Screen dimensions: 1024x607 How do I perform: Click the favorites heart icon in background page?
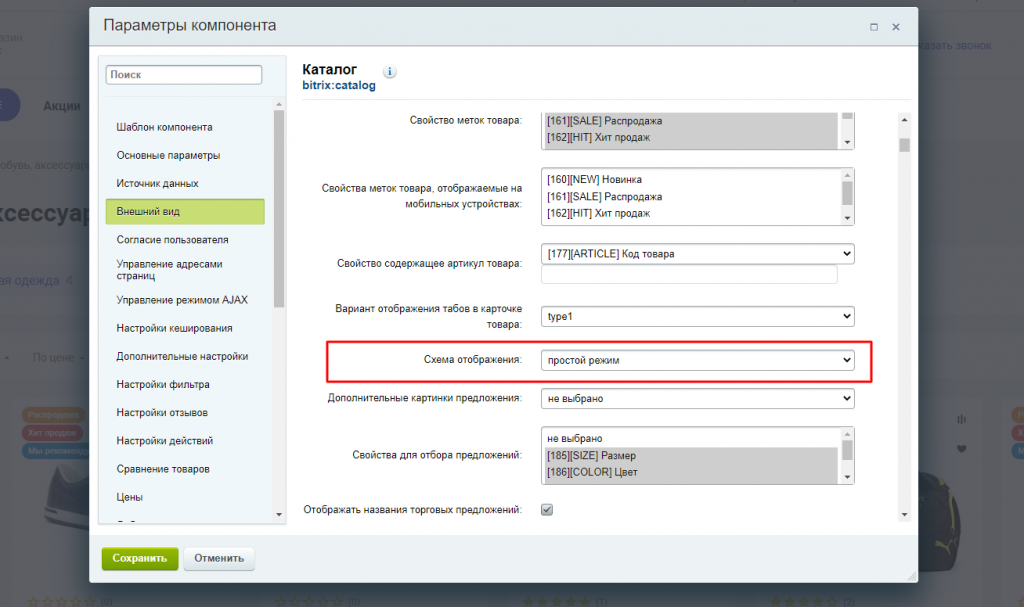coord(961,449)
